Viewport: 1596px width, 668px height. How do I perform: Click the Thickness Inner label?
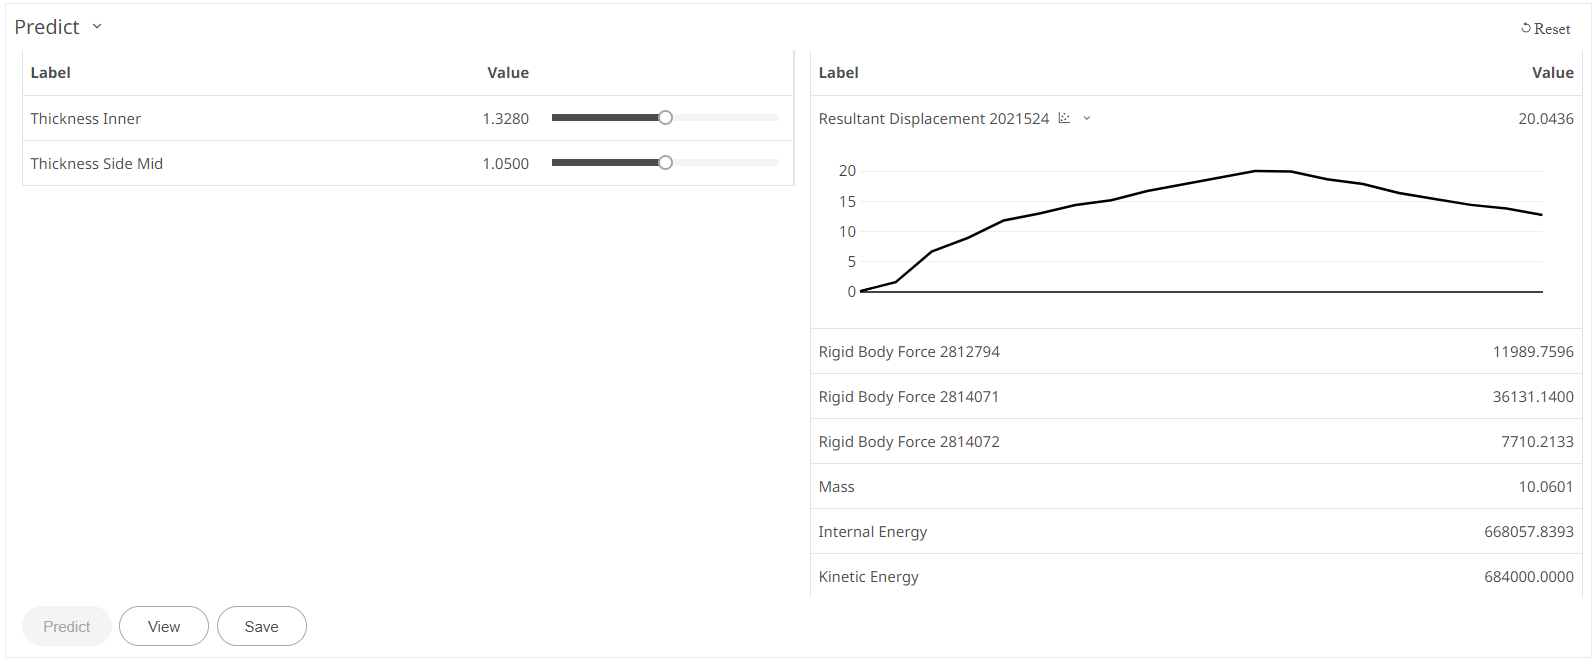(x=86, y=119)
